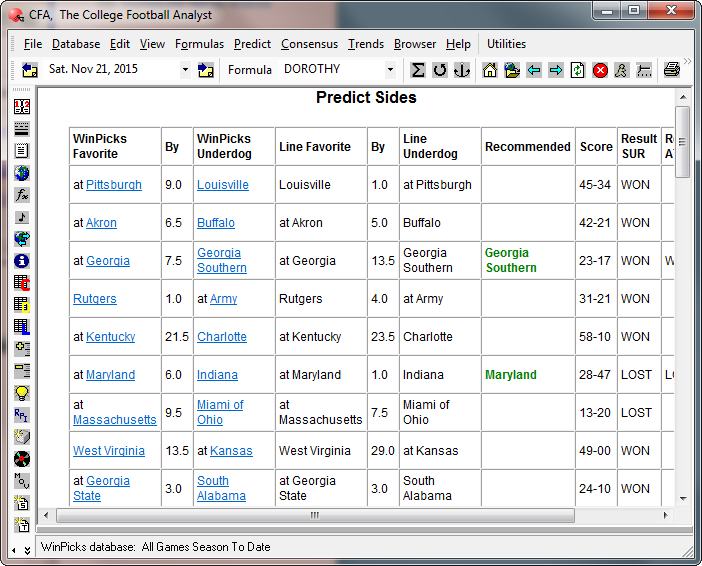Open the fx formula icon in the sidebar
The width and height of the screenshot is (702, 566).
pyautogui.click(x=21, y=195)
